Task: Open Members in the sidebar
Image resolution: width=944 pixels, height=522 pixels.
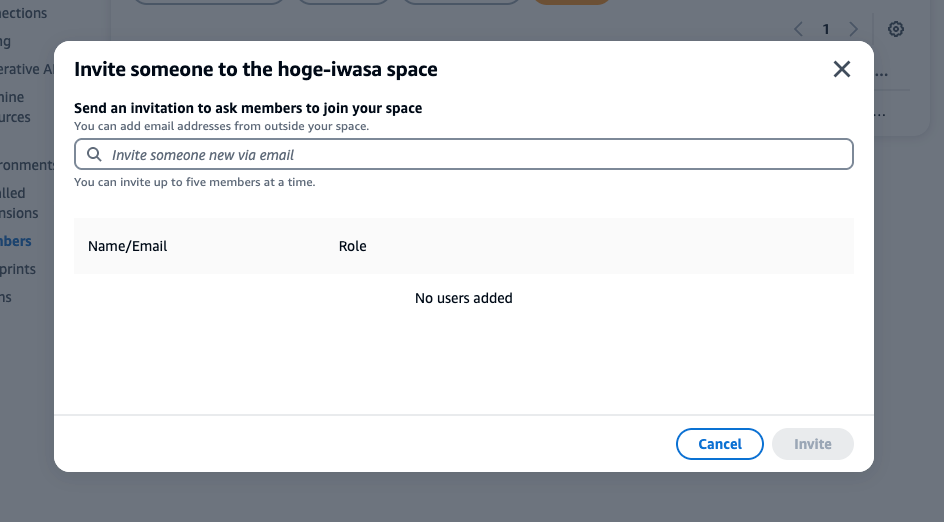Action: pyautogui.click(x=16, y=241)
